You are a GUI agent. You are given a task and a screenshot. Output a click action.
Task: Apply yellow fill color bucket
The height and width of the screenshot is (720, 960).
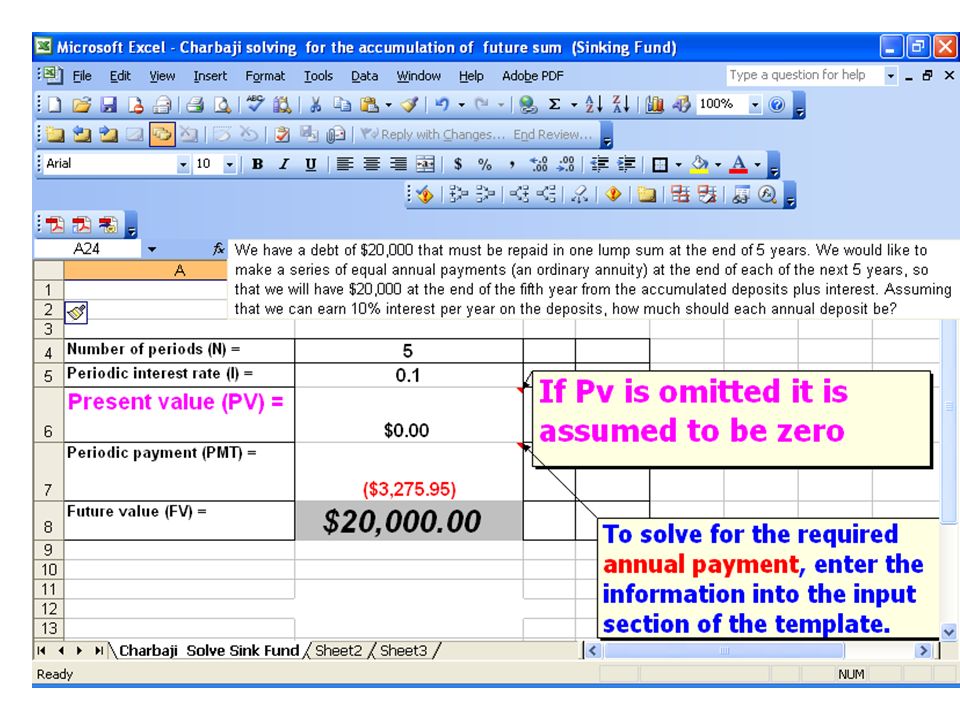click(700, 164)
